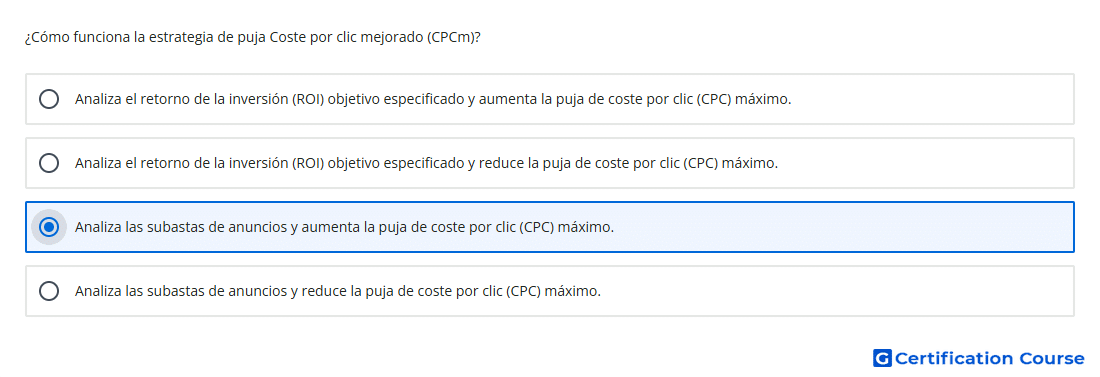Select radio for 'subastas… reduce la puja' answer

pos(49,291)
